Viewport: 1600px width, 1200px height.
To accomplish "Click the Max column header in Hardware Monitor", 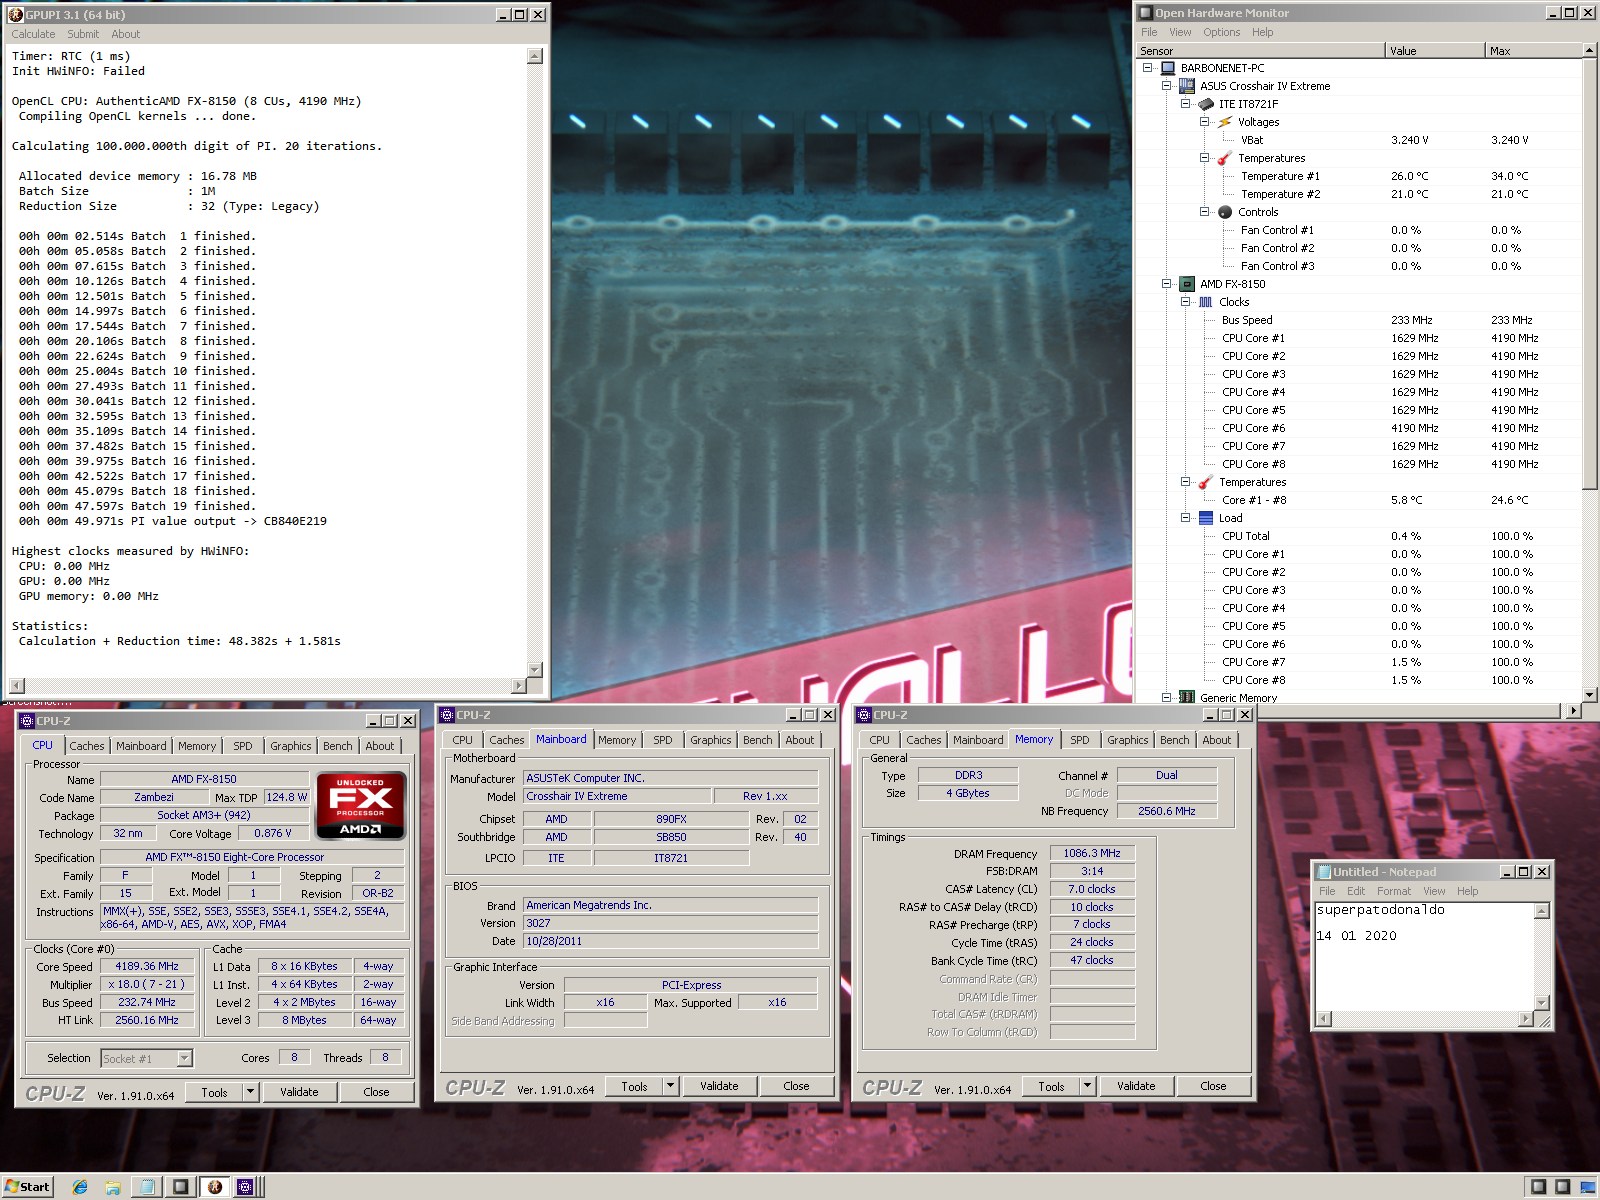I will (x=1533, y=50).
